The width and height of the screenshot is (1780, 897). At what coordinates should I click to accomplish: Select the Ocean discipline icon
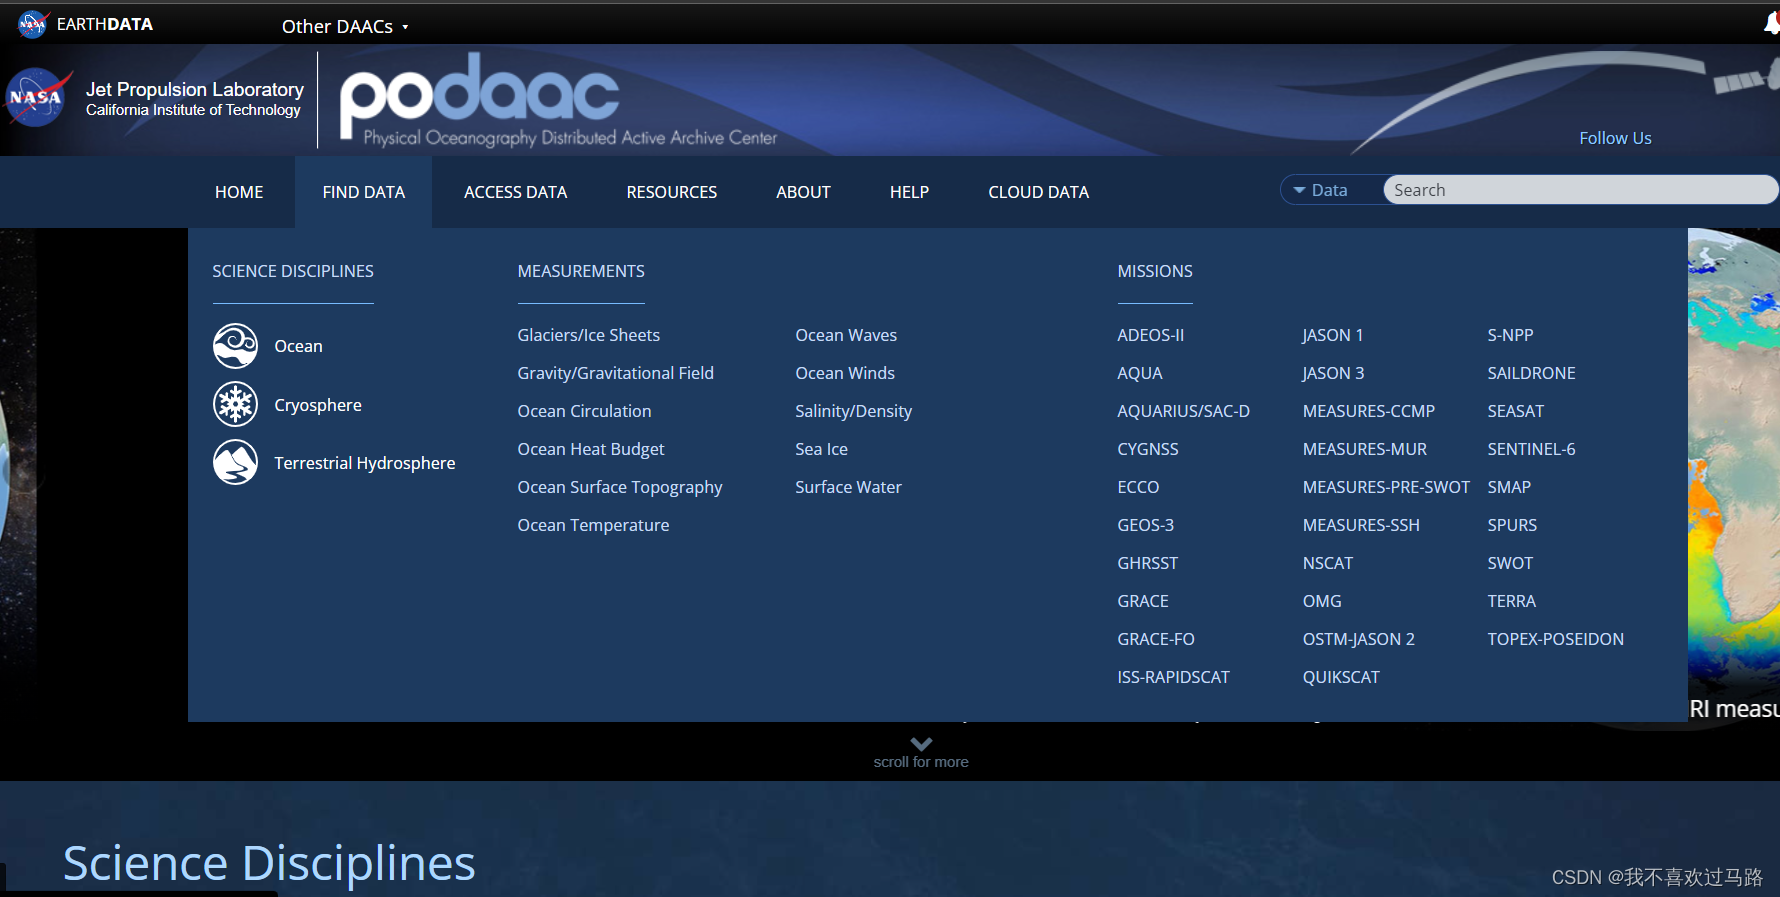[236, 346]
